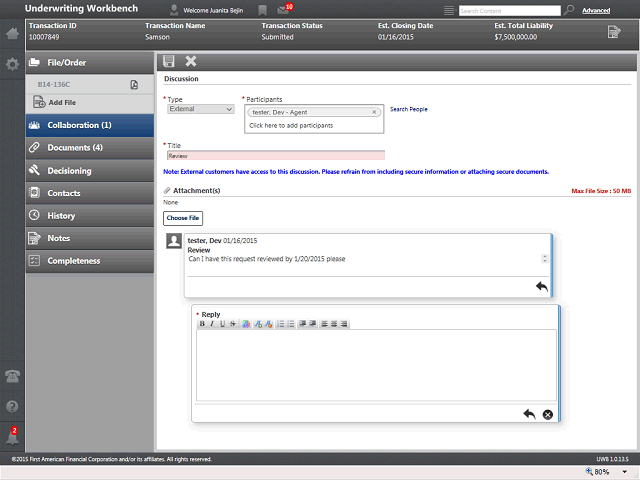Toggle italic in Reply editor
640x480 pixels.
point(212,324)
